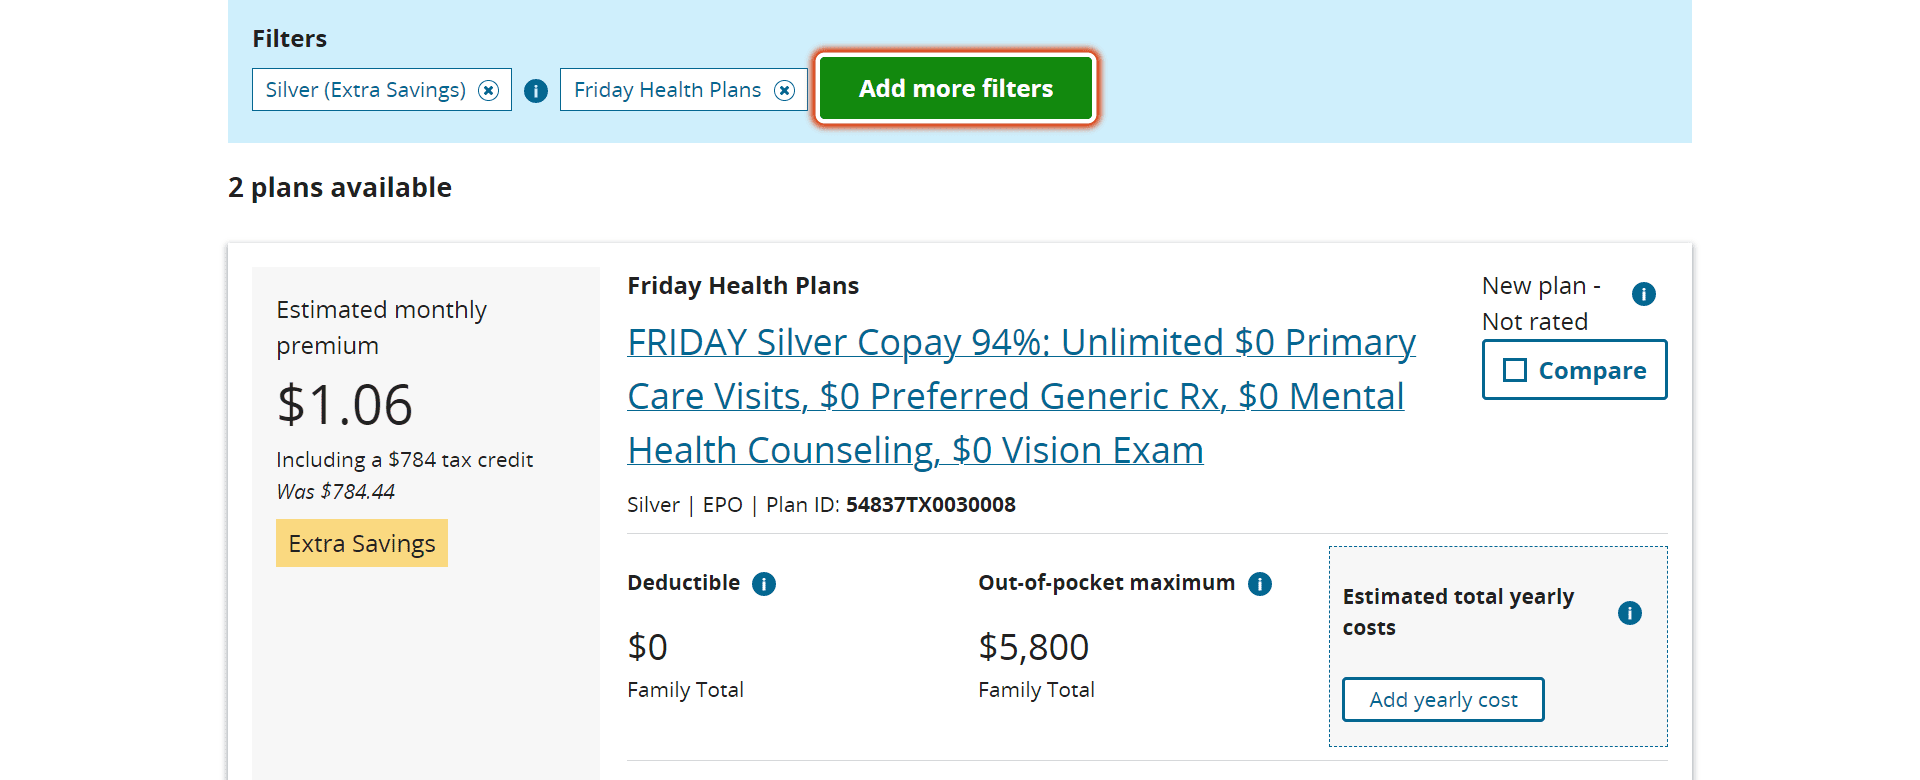Open info icon beside Silver filter
Viewport: 1920px width, 780px height.
pos(536,91)
